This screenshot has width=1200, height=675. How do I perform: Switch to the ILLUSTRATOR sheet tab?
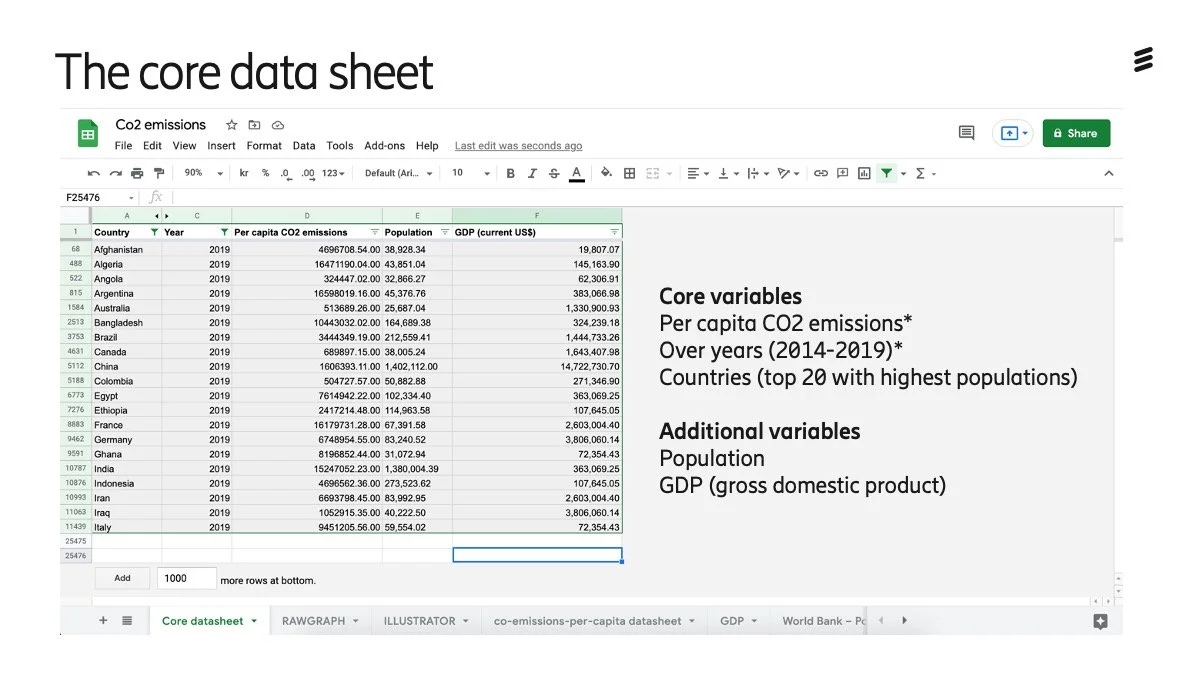(426, 621)
